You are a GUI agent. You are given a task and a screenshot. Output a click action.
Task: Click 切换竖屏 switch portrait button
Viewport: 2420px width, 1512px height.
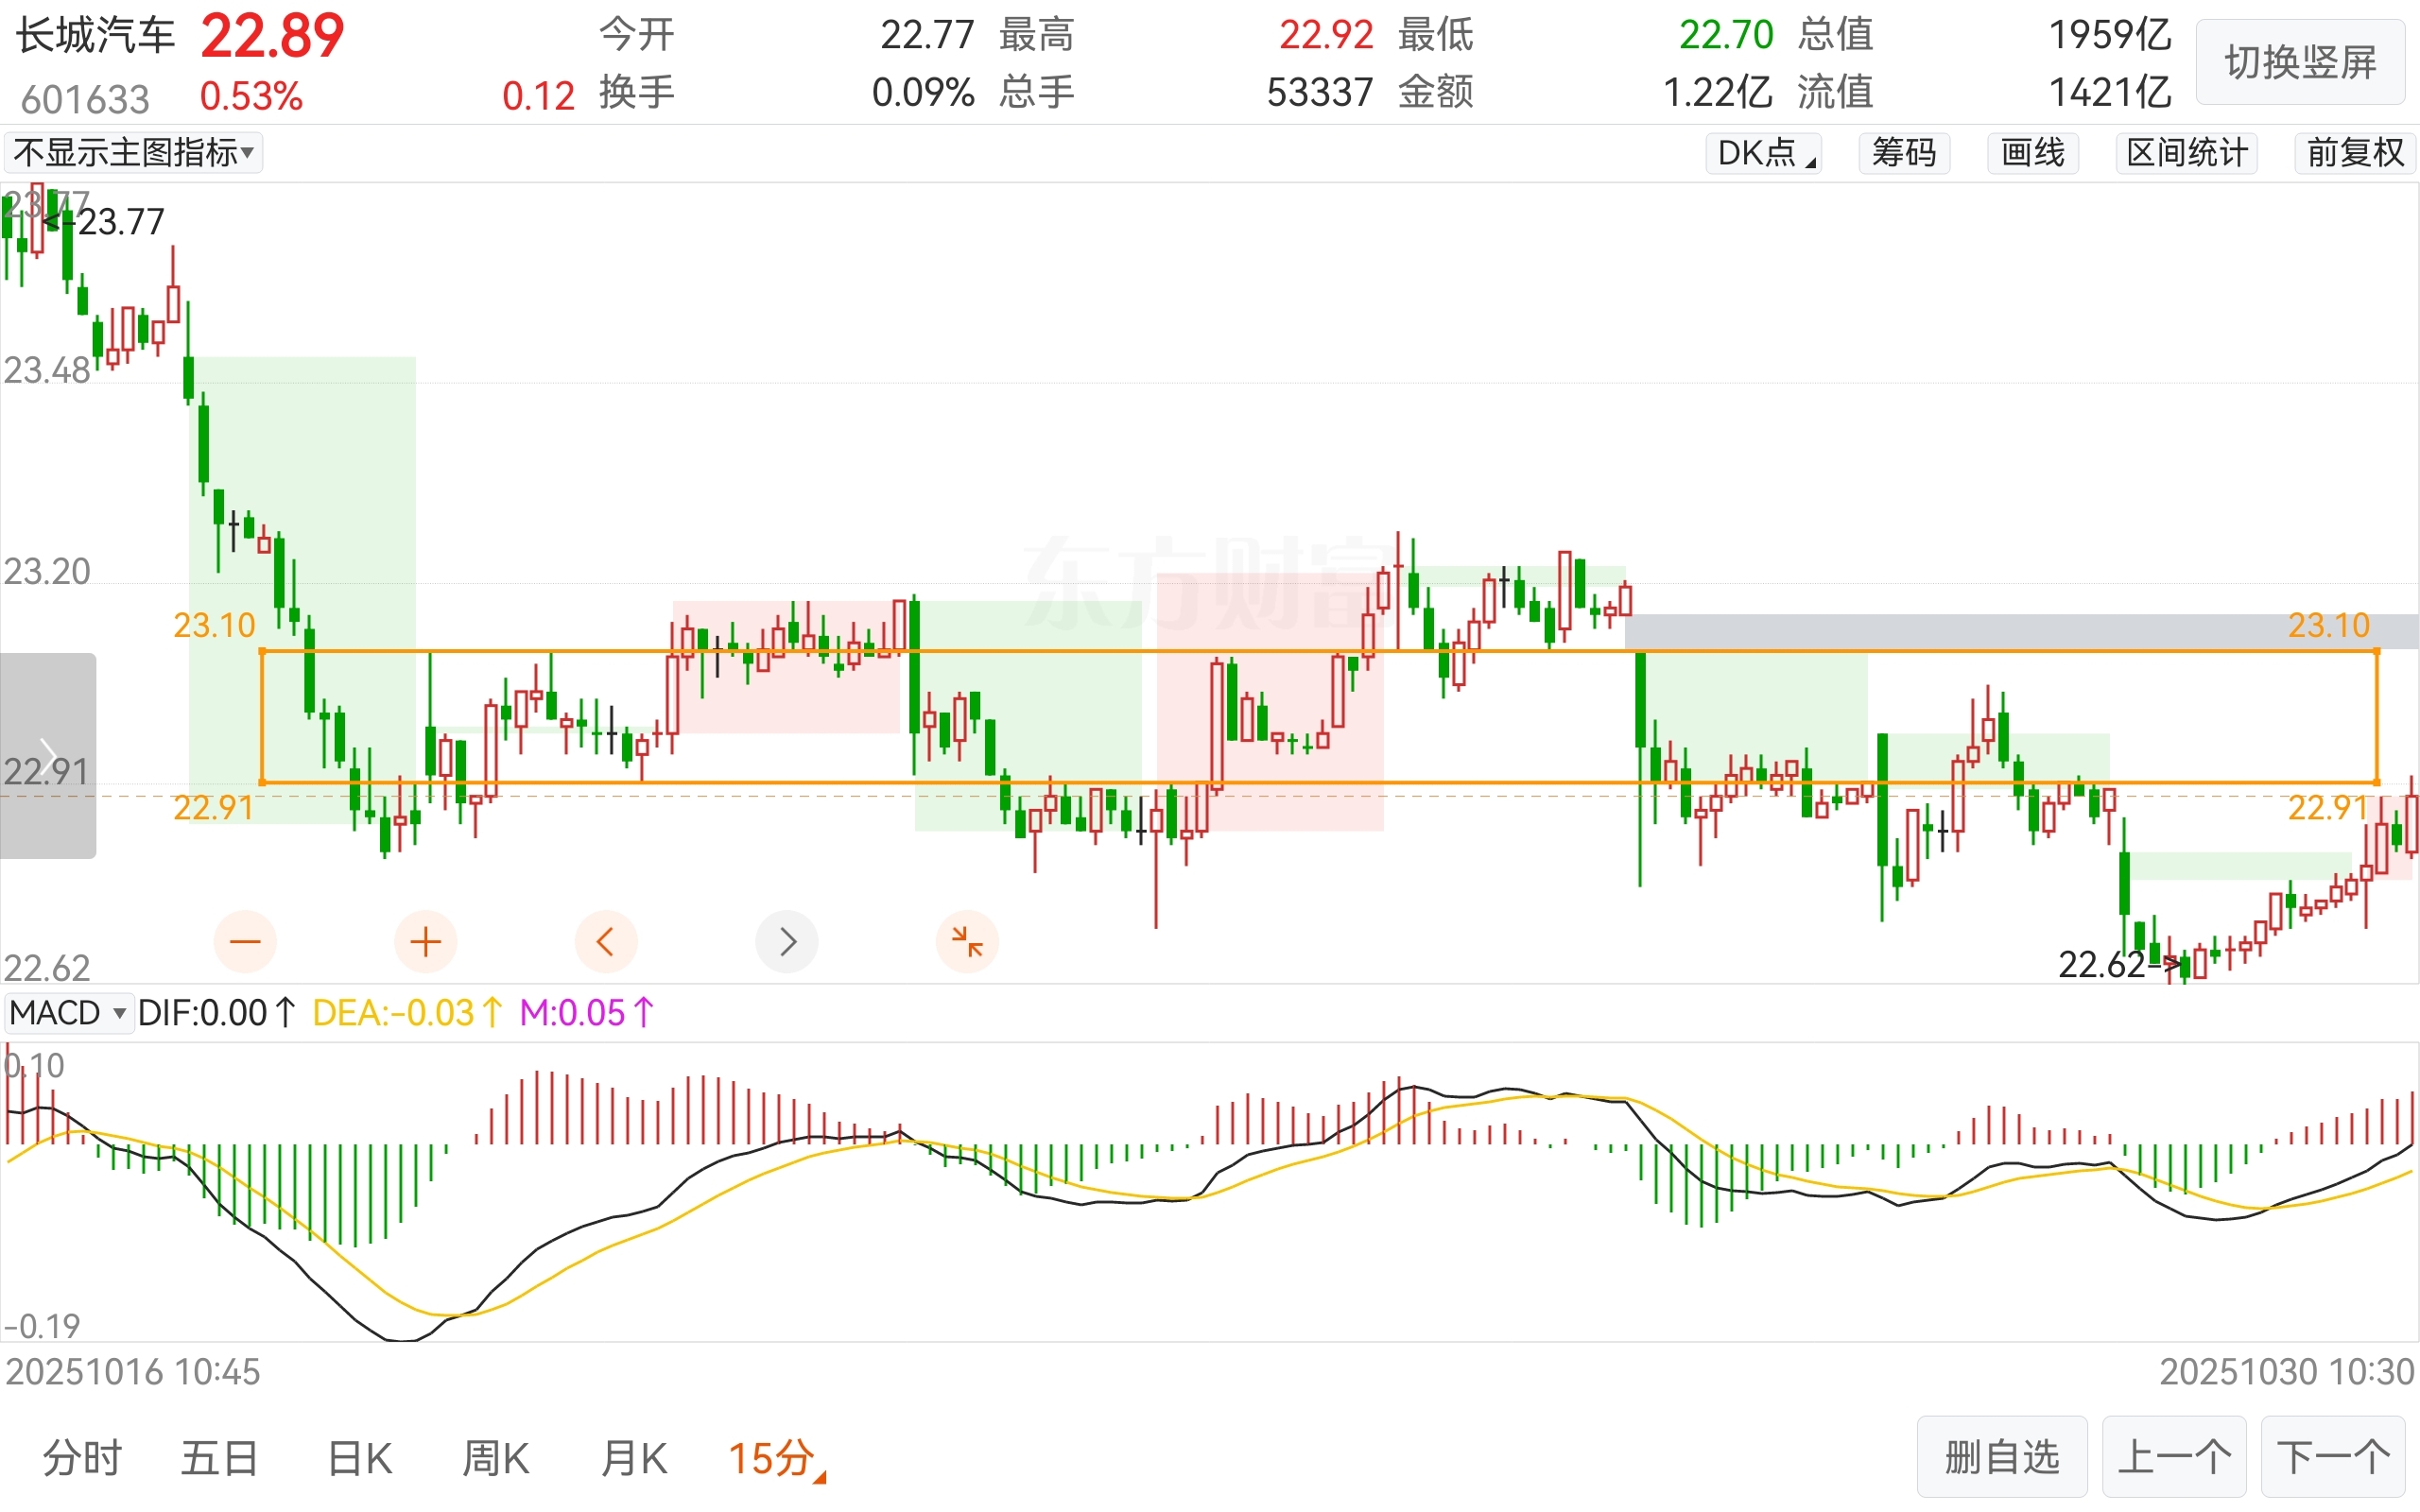pyautogui.click(x=2300, y=63)
